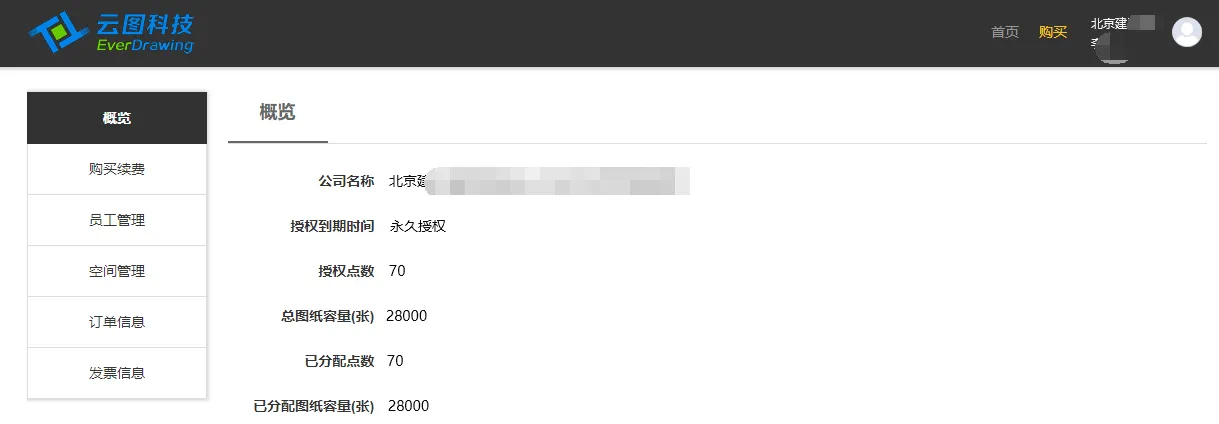Select 概览 in the left sidebar
The height and width of the screenshot is (424, 1219).
click(117, 118)
